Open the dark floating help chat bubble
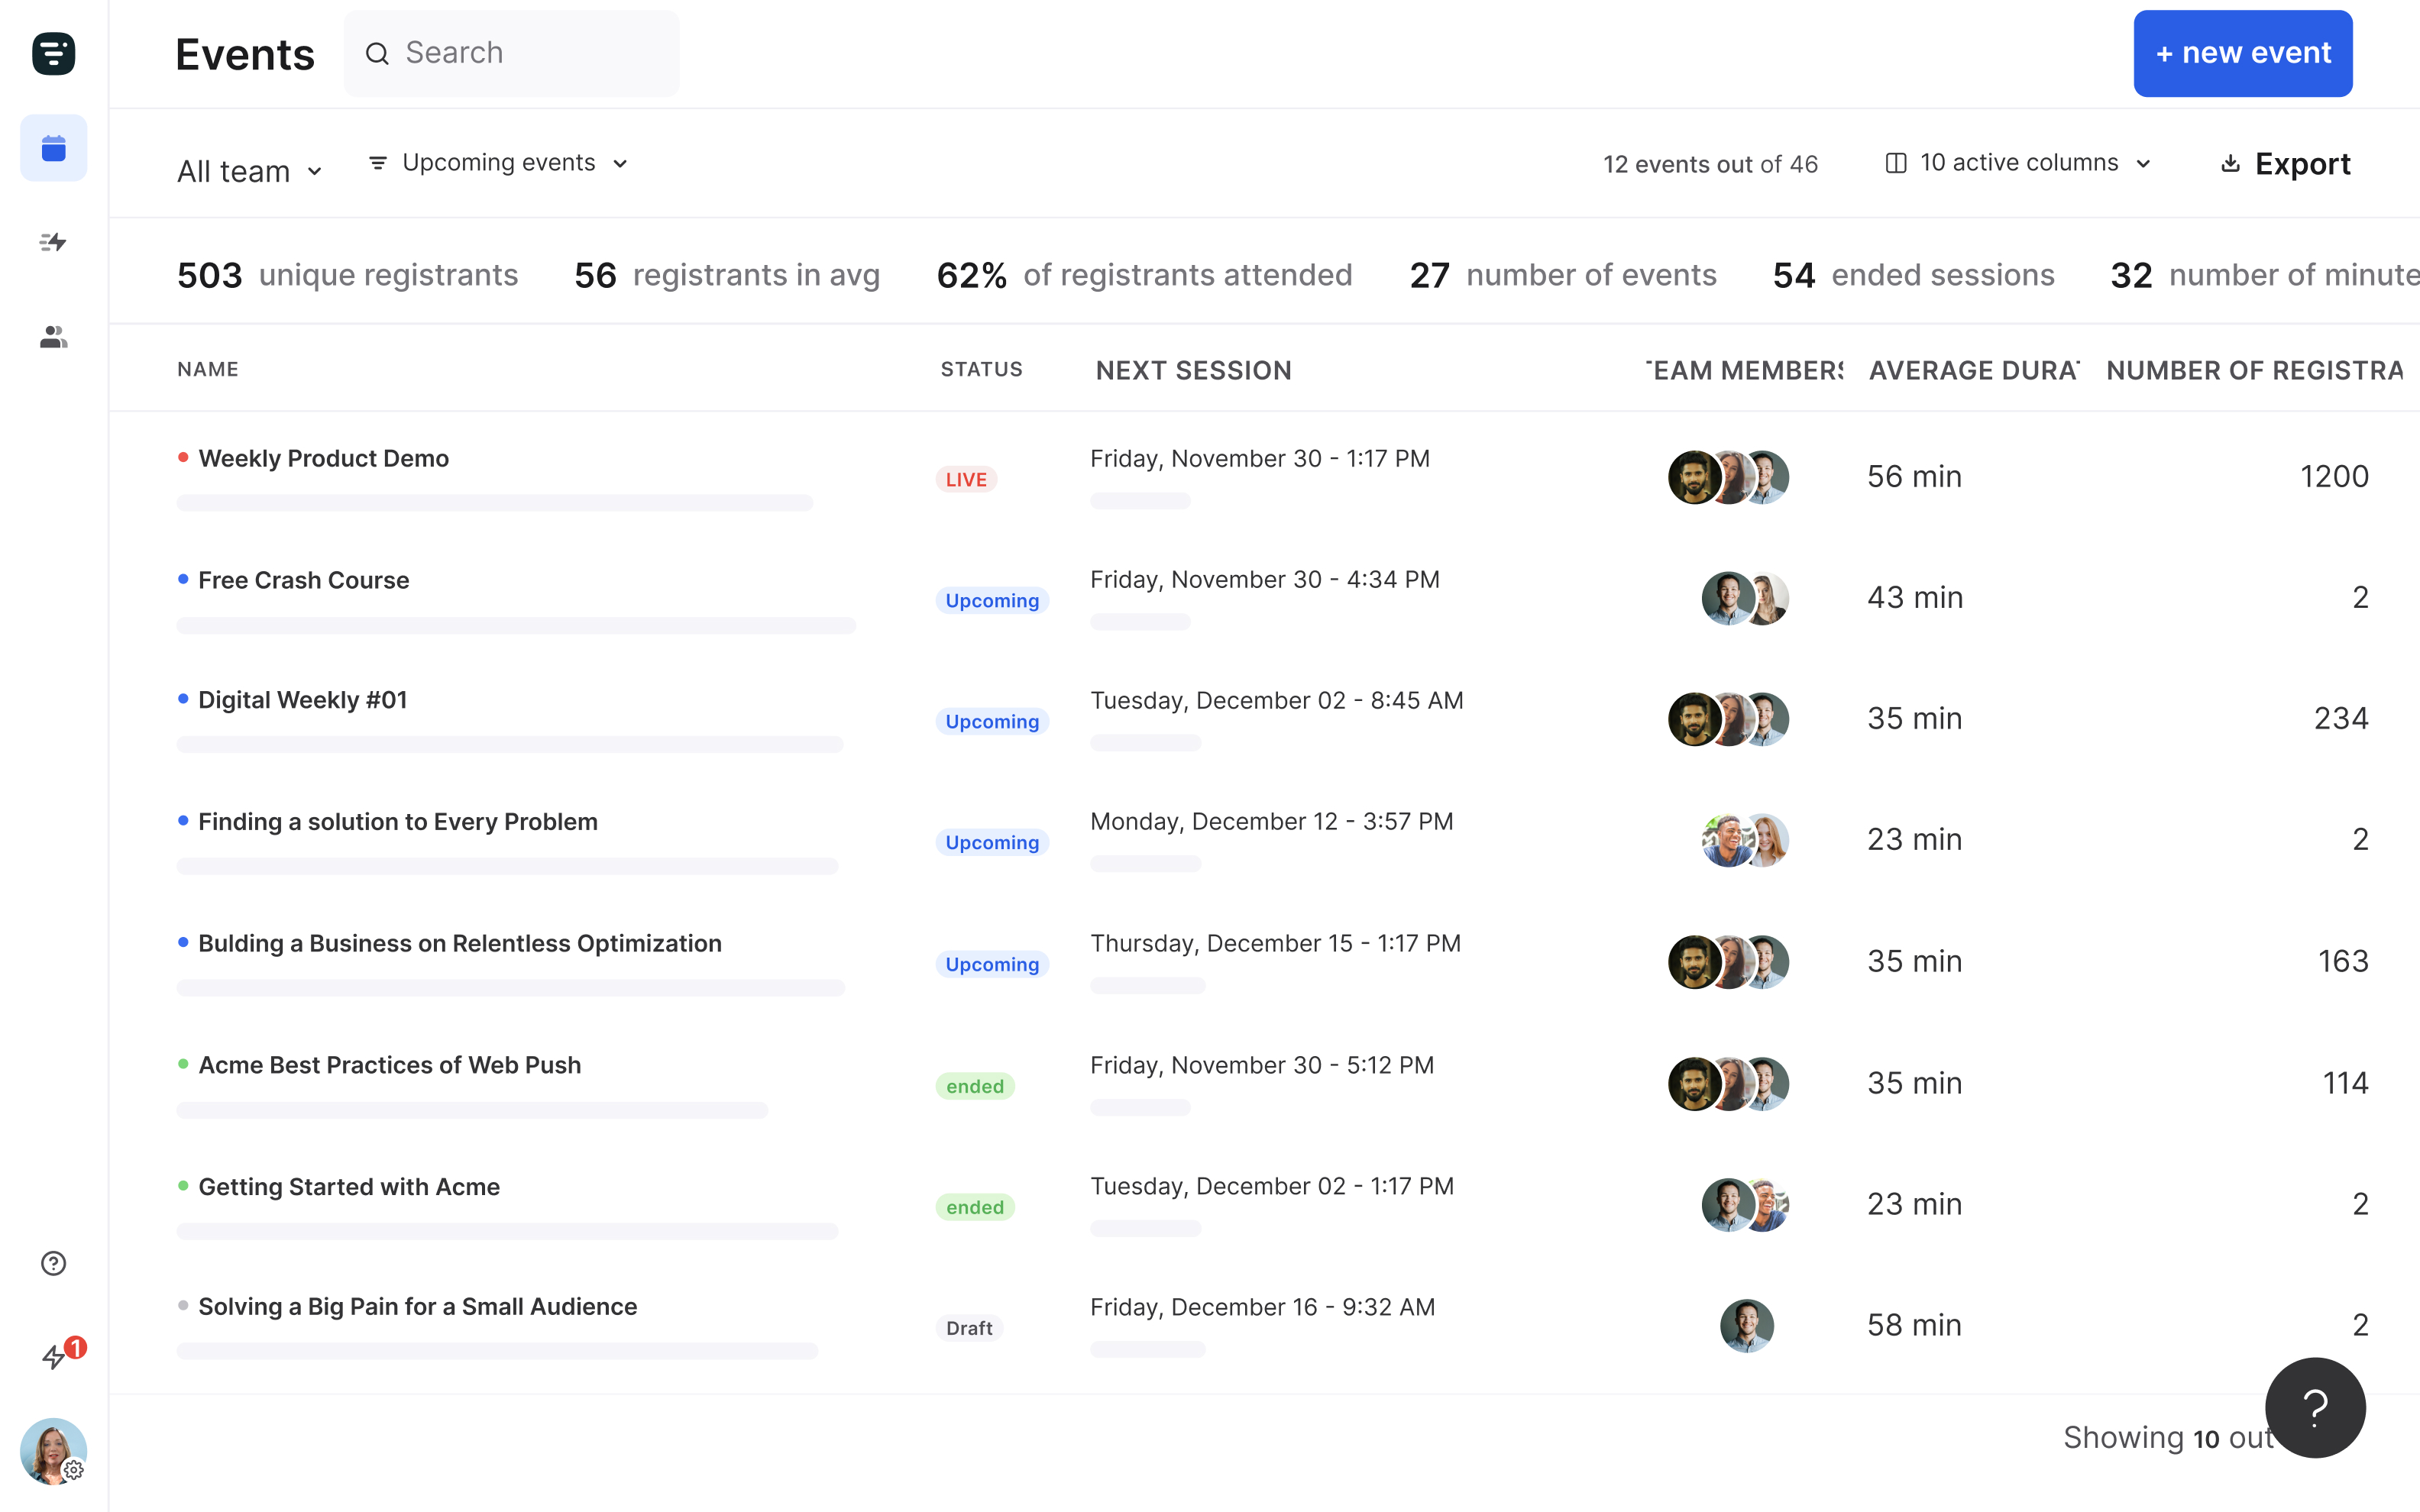Screen dimensions: 2420x1512 [x=2315, y=1407]
